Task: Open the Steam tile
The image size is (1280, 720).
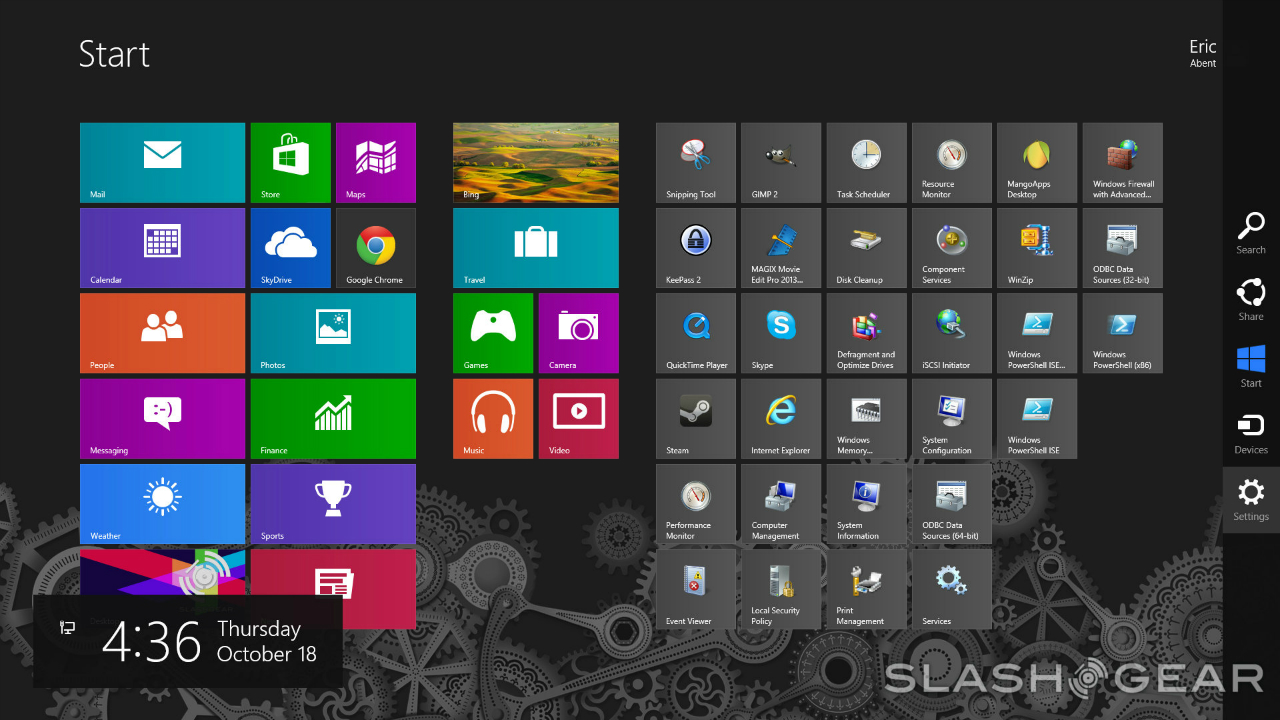Action: (x=695, y=418)
